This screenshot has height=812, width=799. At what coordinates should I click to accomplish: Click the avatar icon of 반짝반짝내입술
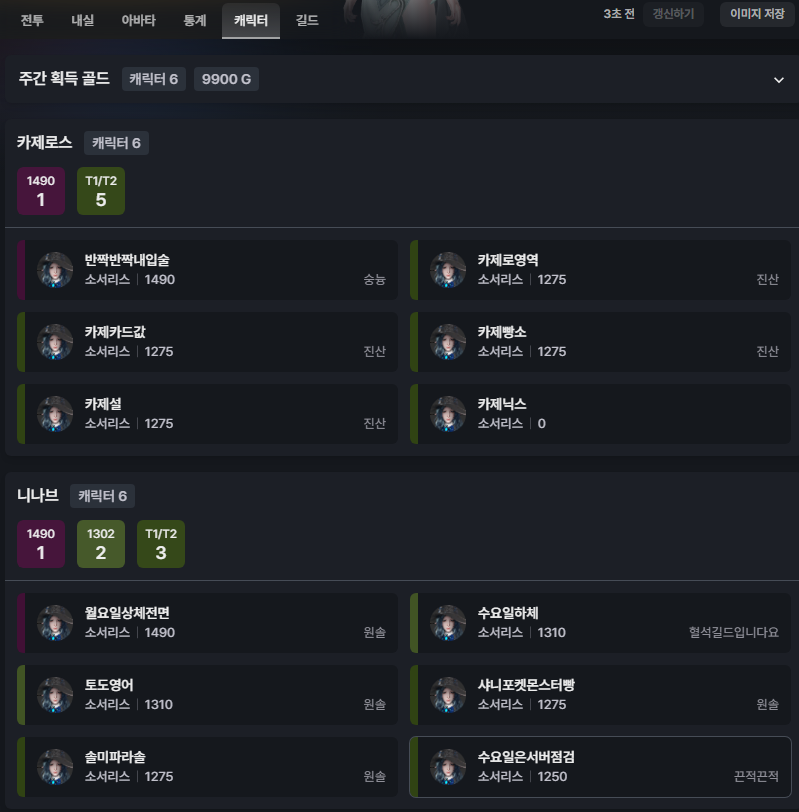[x=54, y=270]
